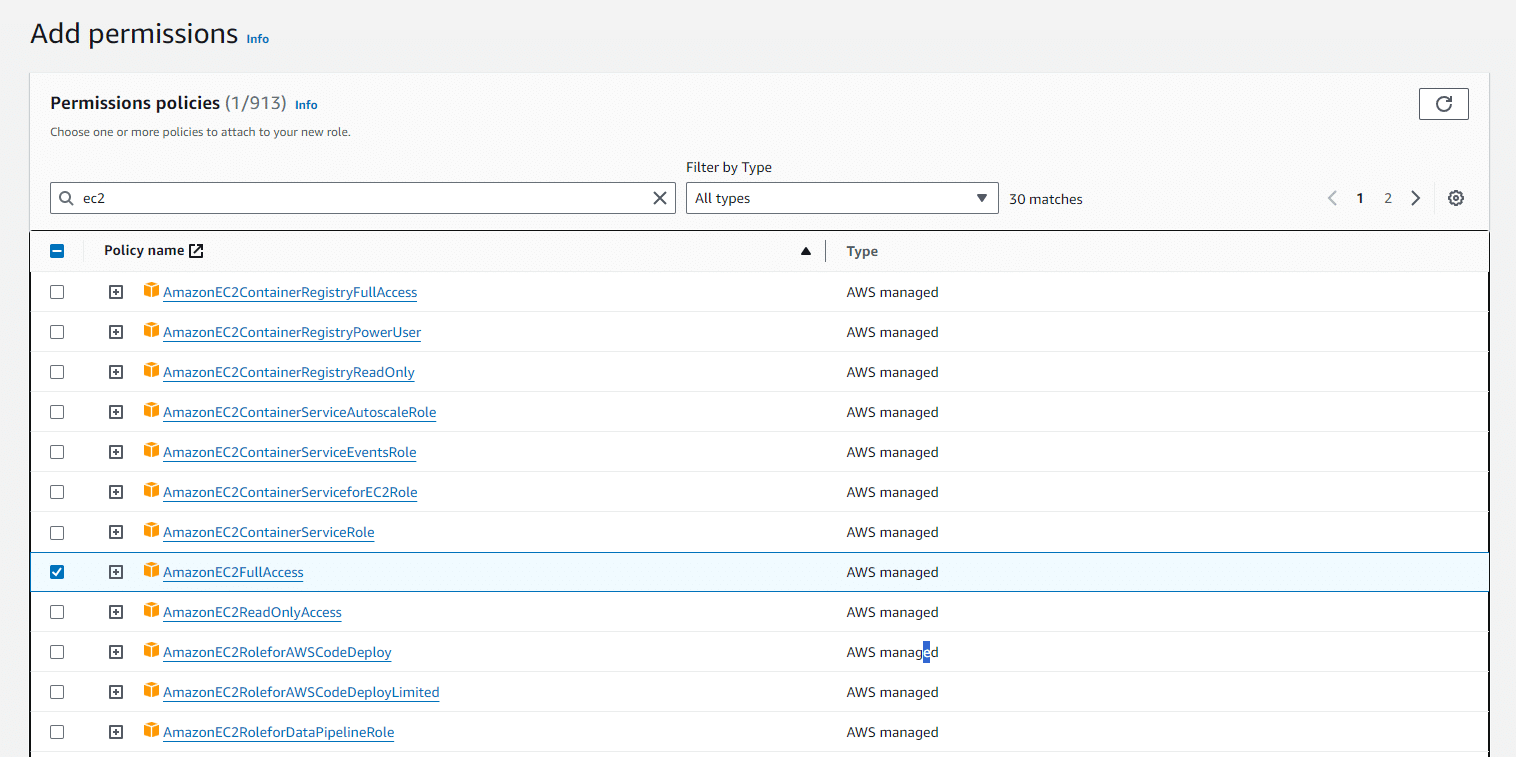This screenshot has height=757, width=1516.
Task: Check the AmazonEC2ReadOnlyAccess policy checkbox
Action: 57,612
